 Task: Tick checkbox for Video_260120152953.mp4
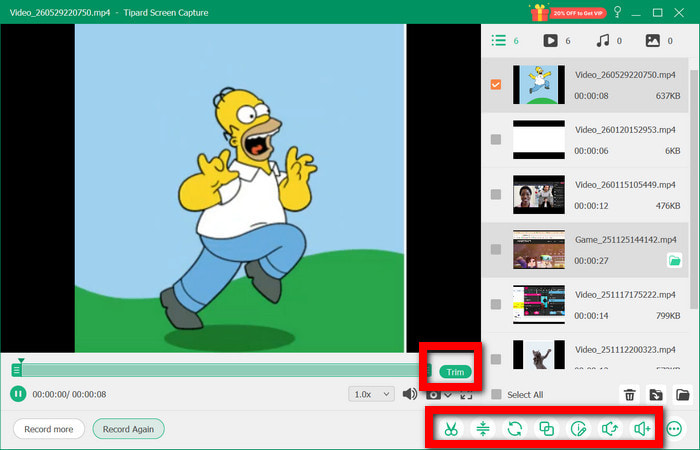click(496, 139)
